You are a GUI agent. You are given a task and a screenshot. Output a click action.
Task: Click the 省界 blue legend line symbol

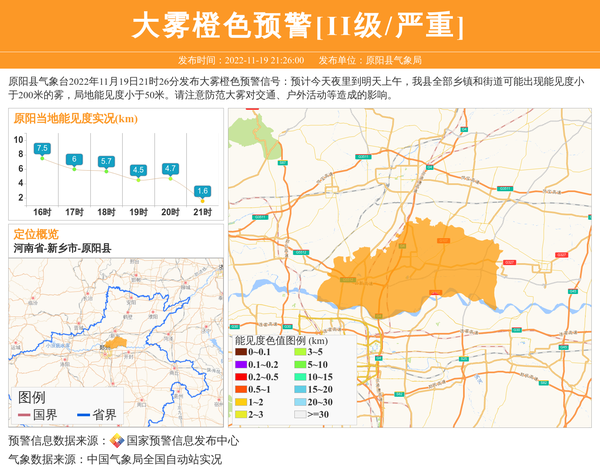[x=83, y=414]
